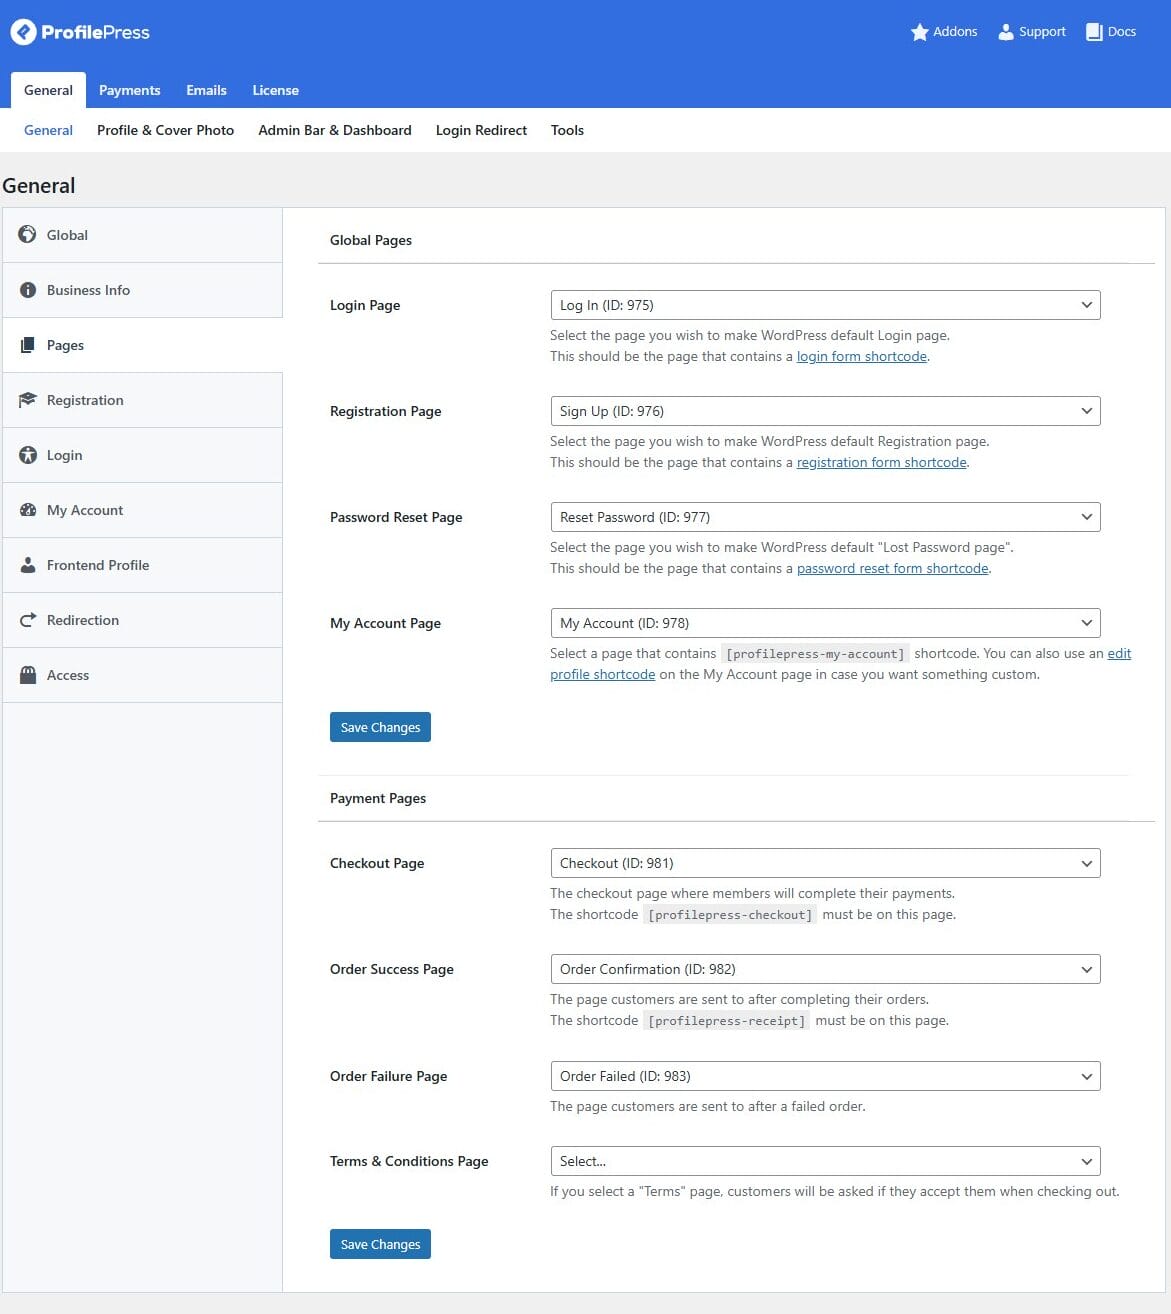Screen dimensions: 1171x1314
Task: Open the Admin Bar & Dashboard section
Action: (335, 130)
